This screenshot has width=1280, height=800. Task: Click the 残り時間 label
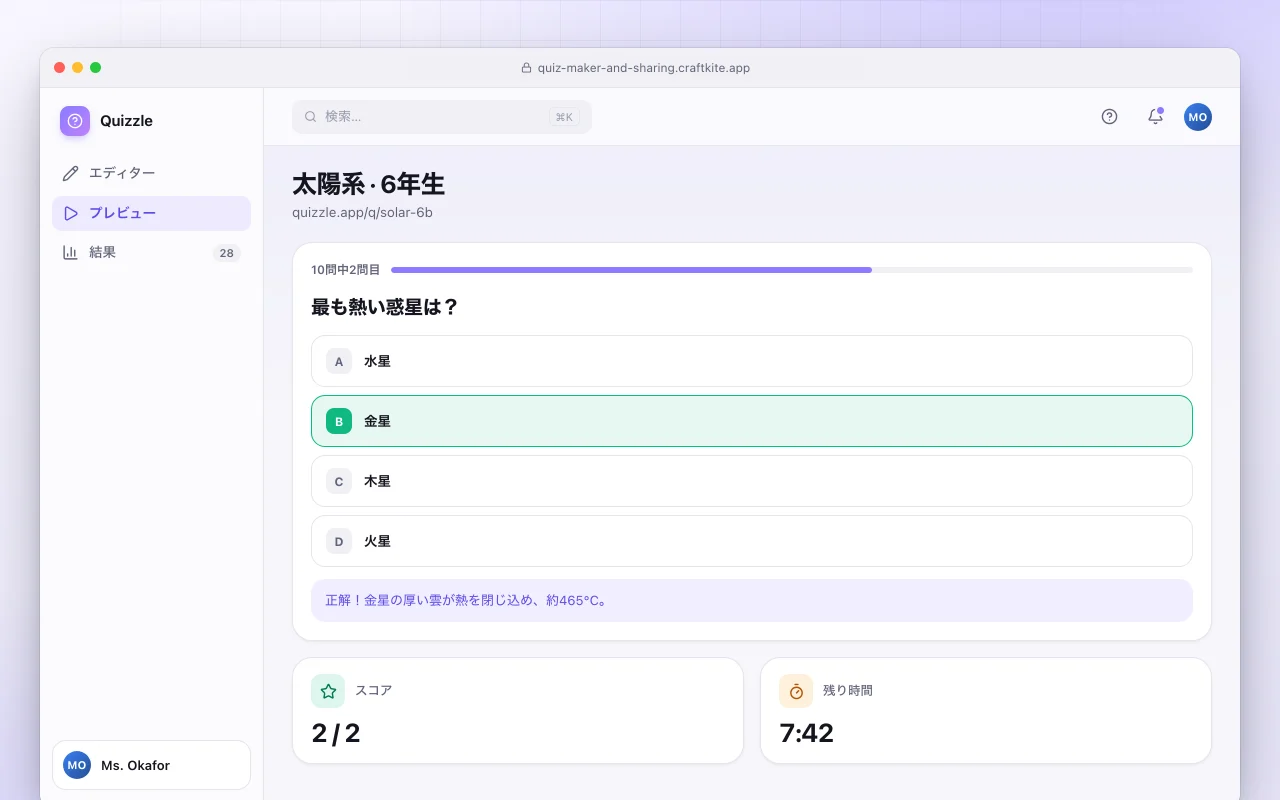point(848,691)
